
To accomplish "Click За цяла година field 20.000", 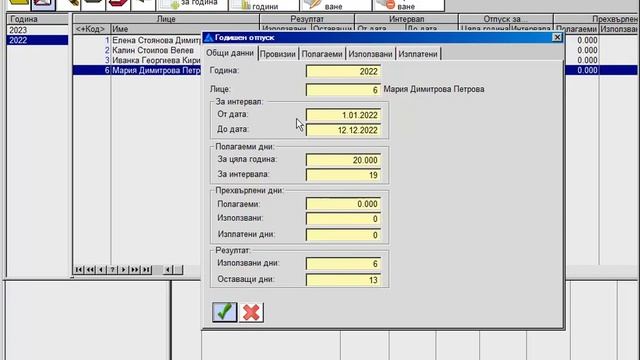I will (343, 160).
